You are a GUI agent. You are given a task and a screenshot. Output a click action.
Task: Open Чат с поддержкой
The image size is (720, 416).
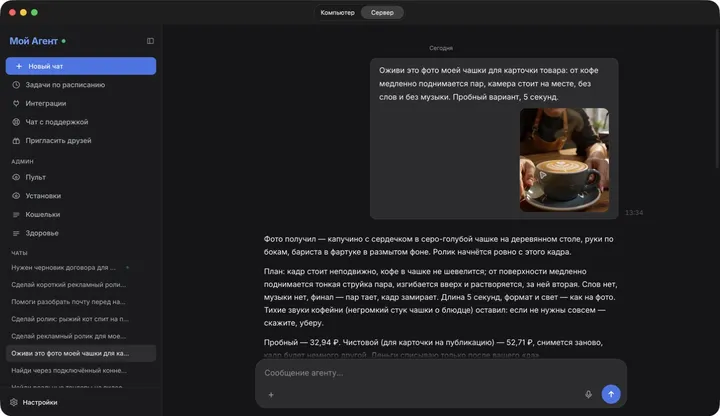tap(81, 122)
